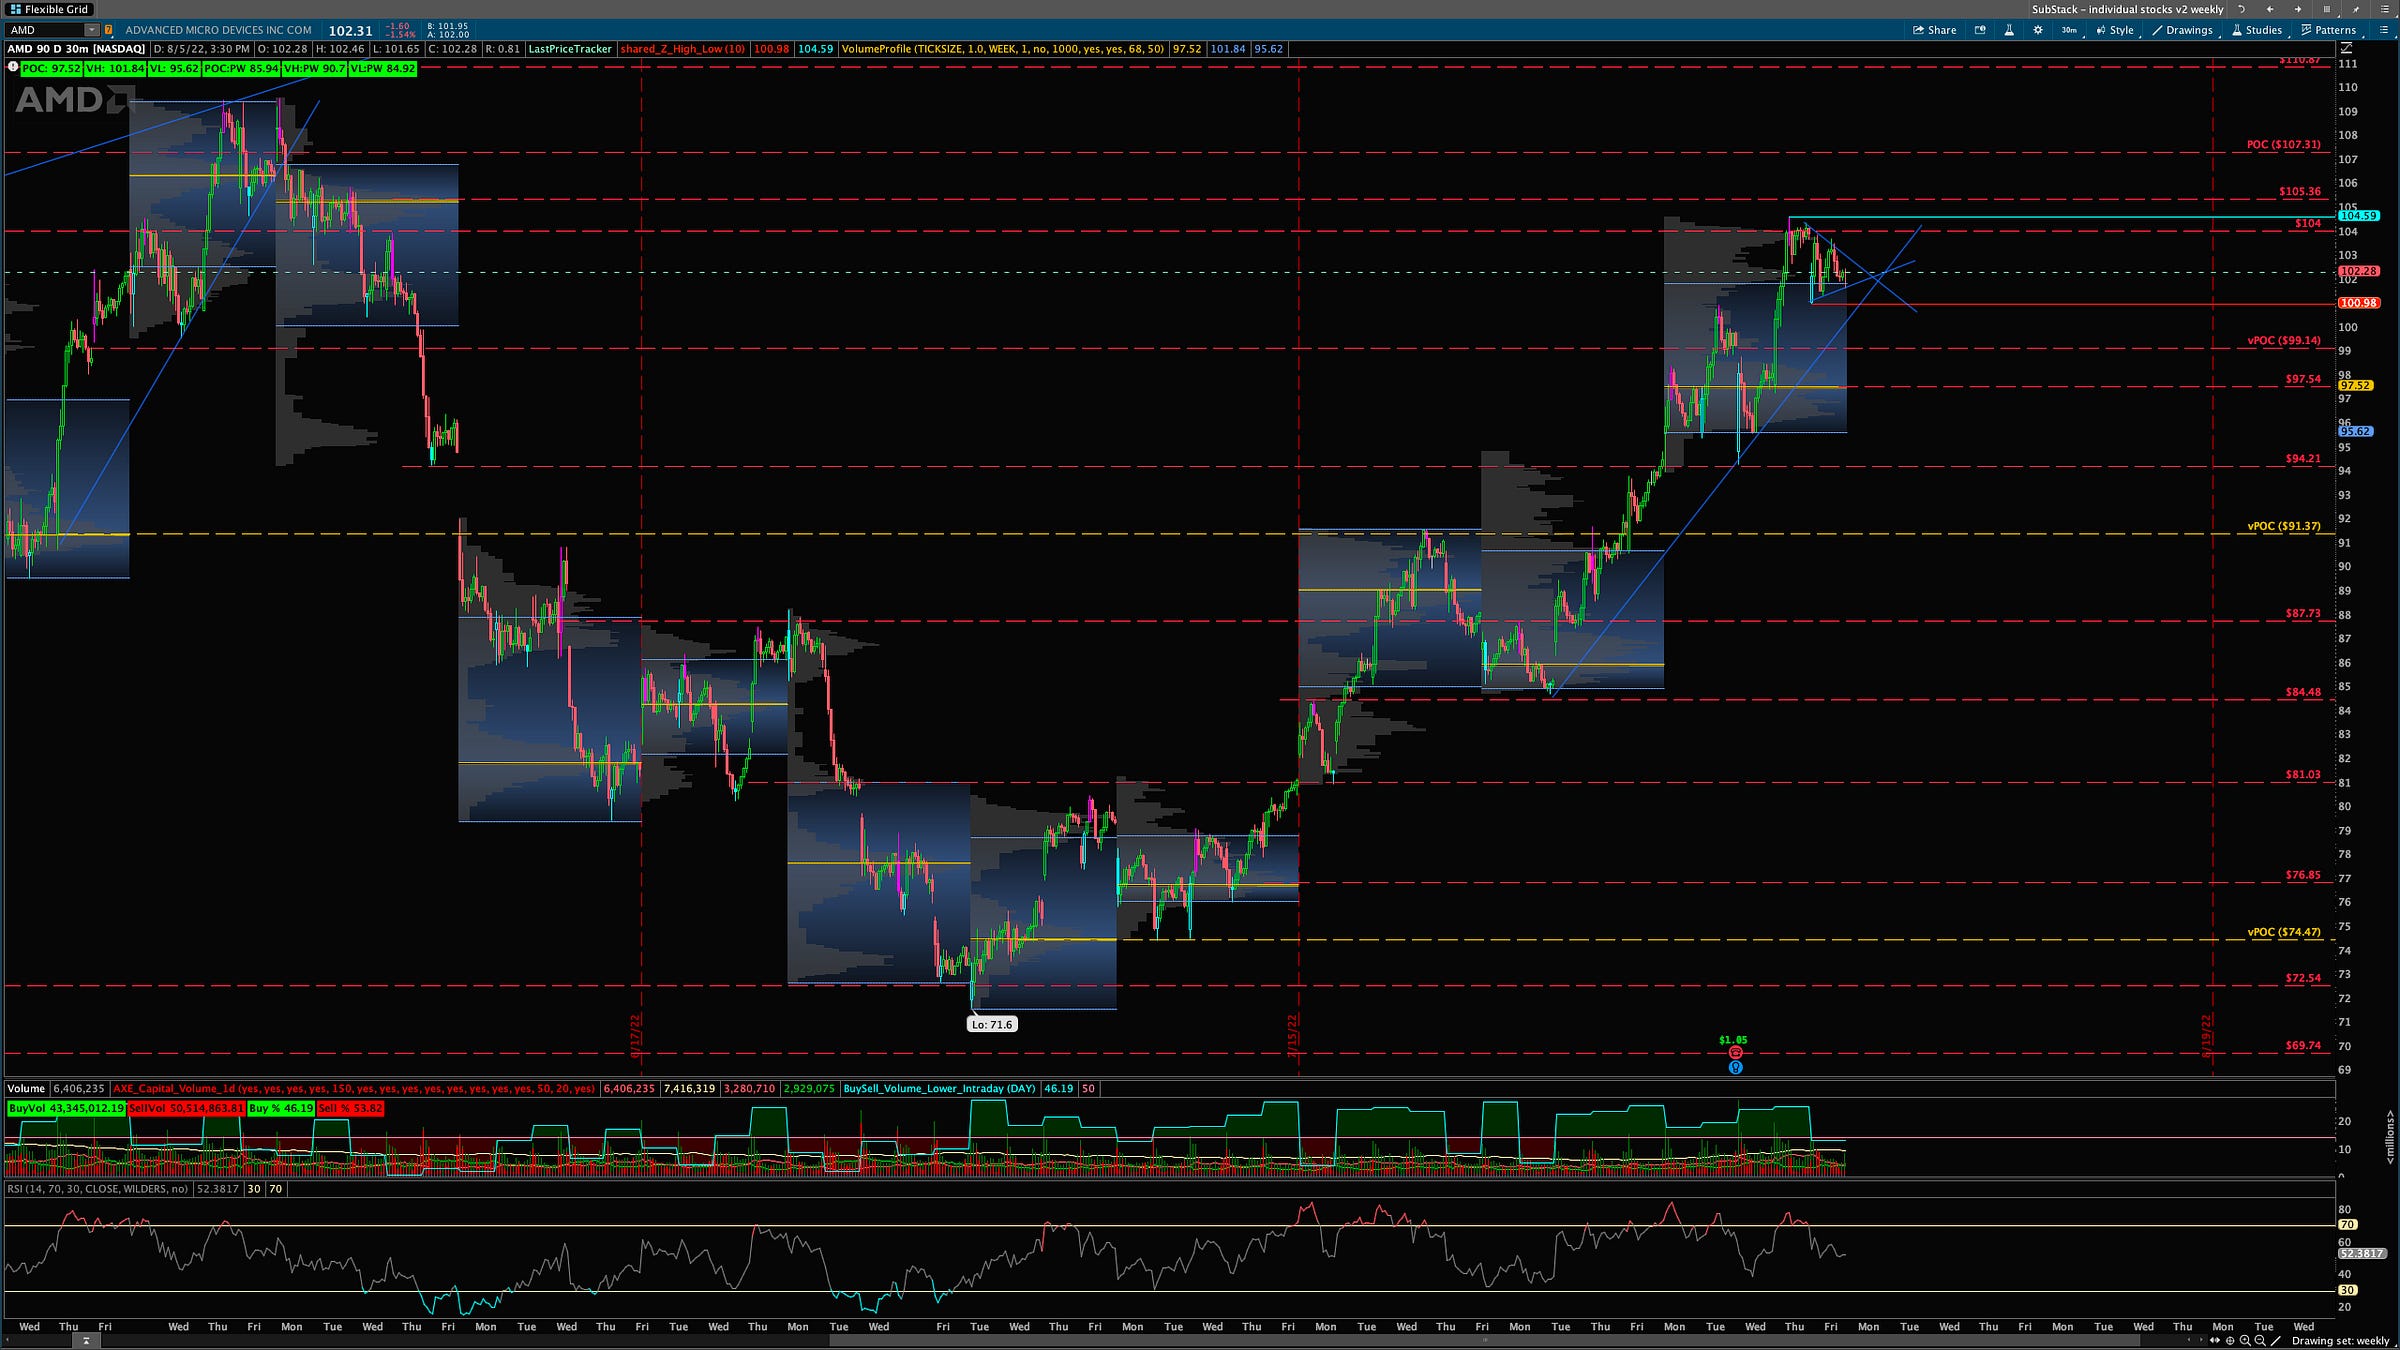Click the blue 95.62 price bubble
Image resolution: width=2400 pixels, height=1350 pixels.
[2355, 431]
